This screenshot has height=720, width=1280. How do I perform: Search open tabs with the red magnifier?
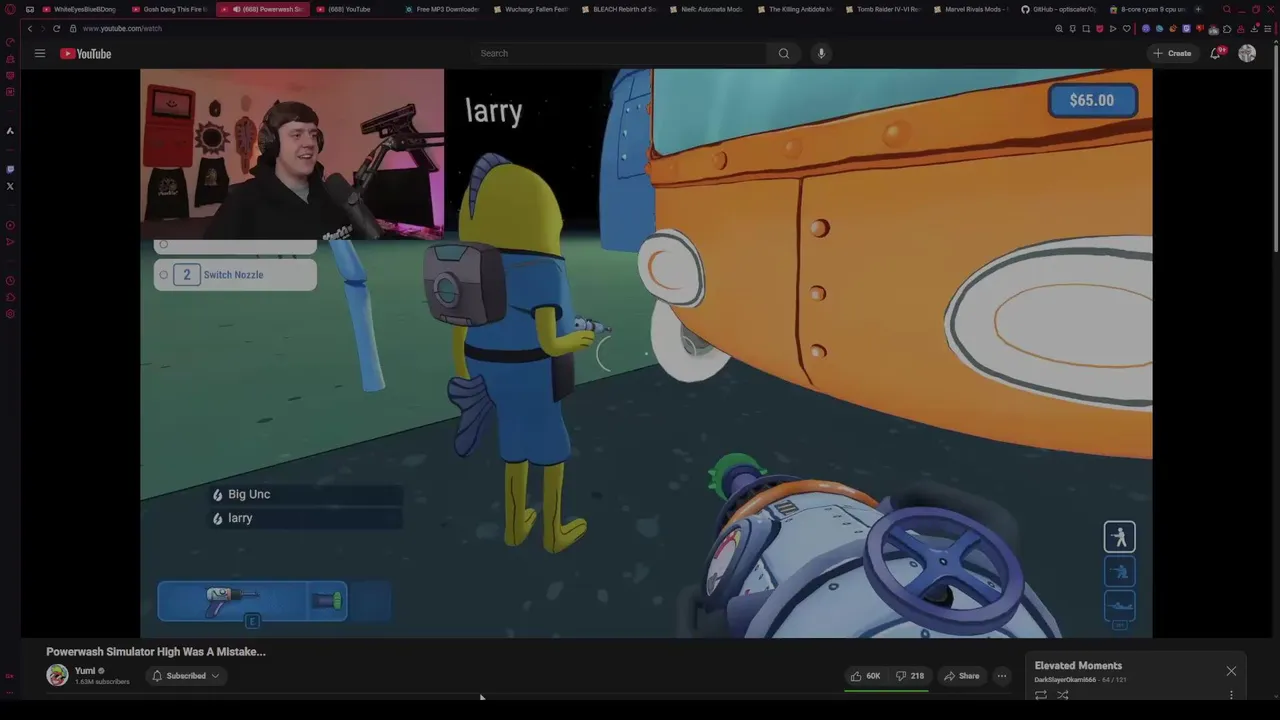click(1227, 9)
